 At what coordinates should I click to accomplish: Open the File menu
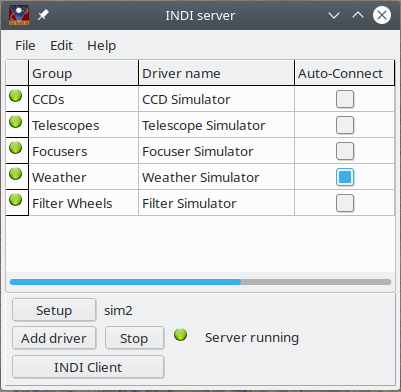(25, 46)
